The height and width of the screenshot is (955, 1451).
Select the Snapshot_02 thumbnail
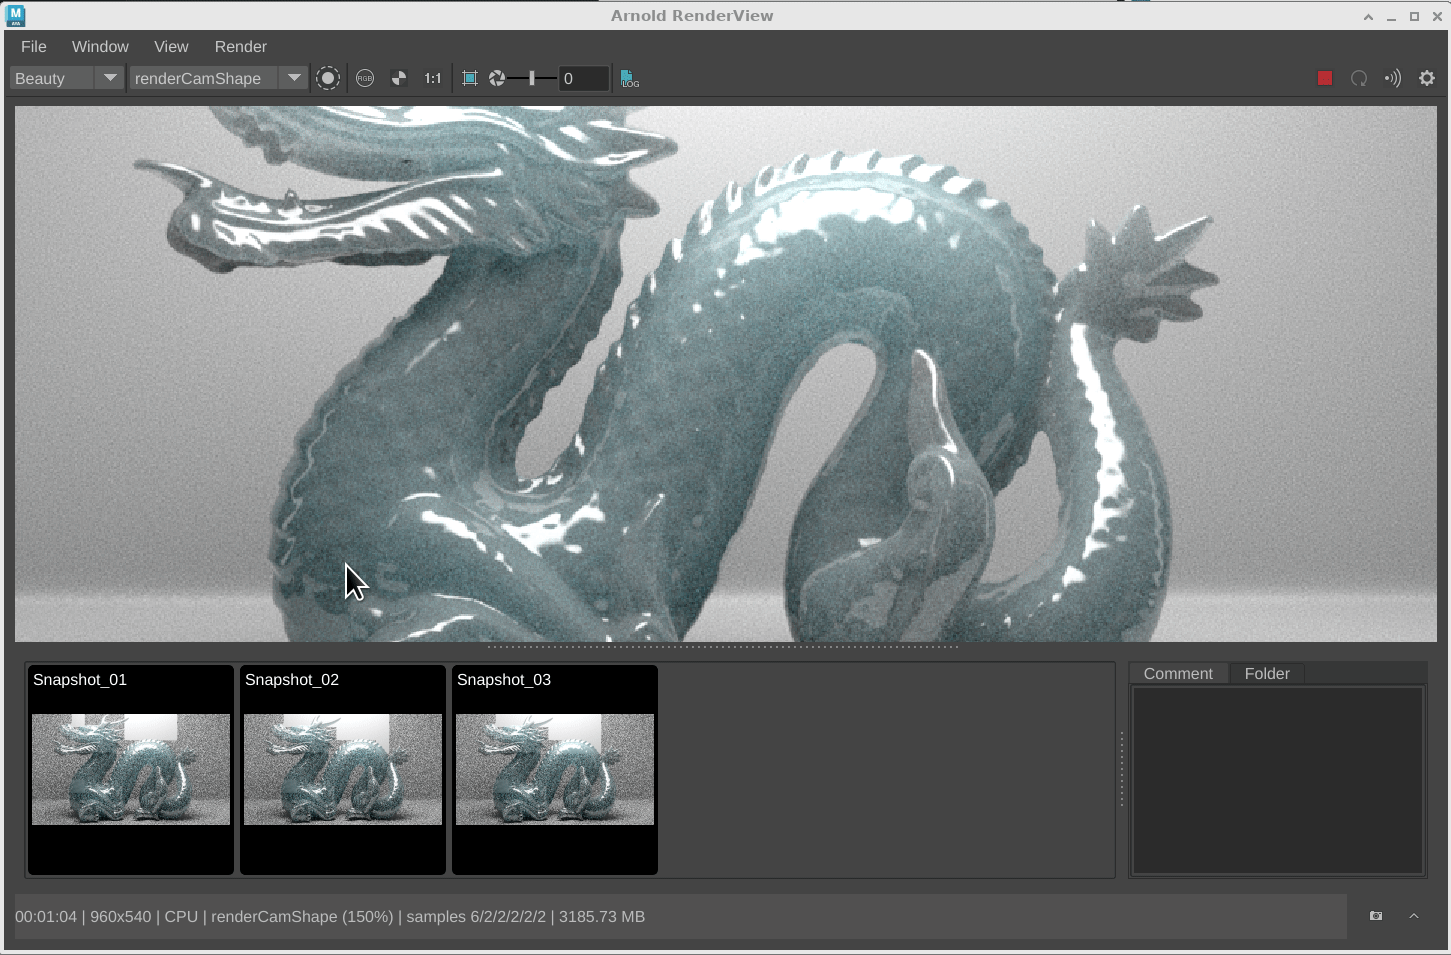coord(342,770)
